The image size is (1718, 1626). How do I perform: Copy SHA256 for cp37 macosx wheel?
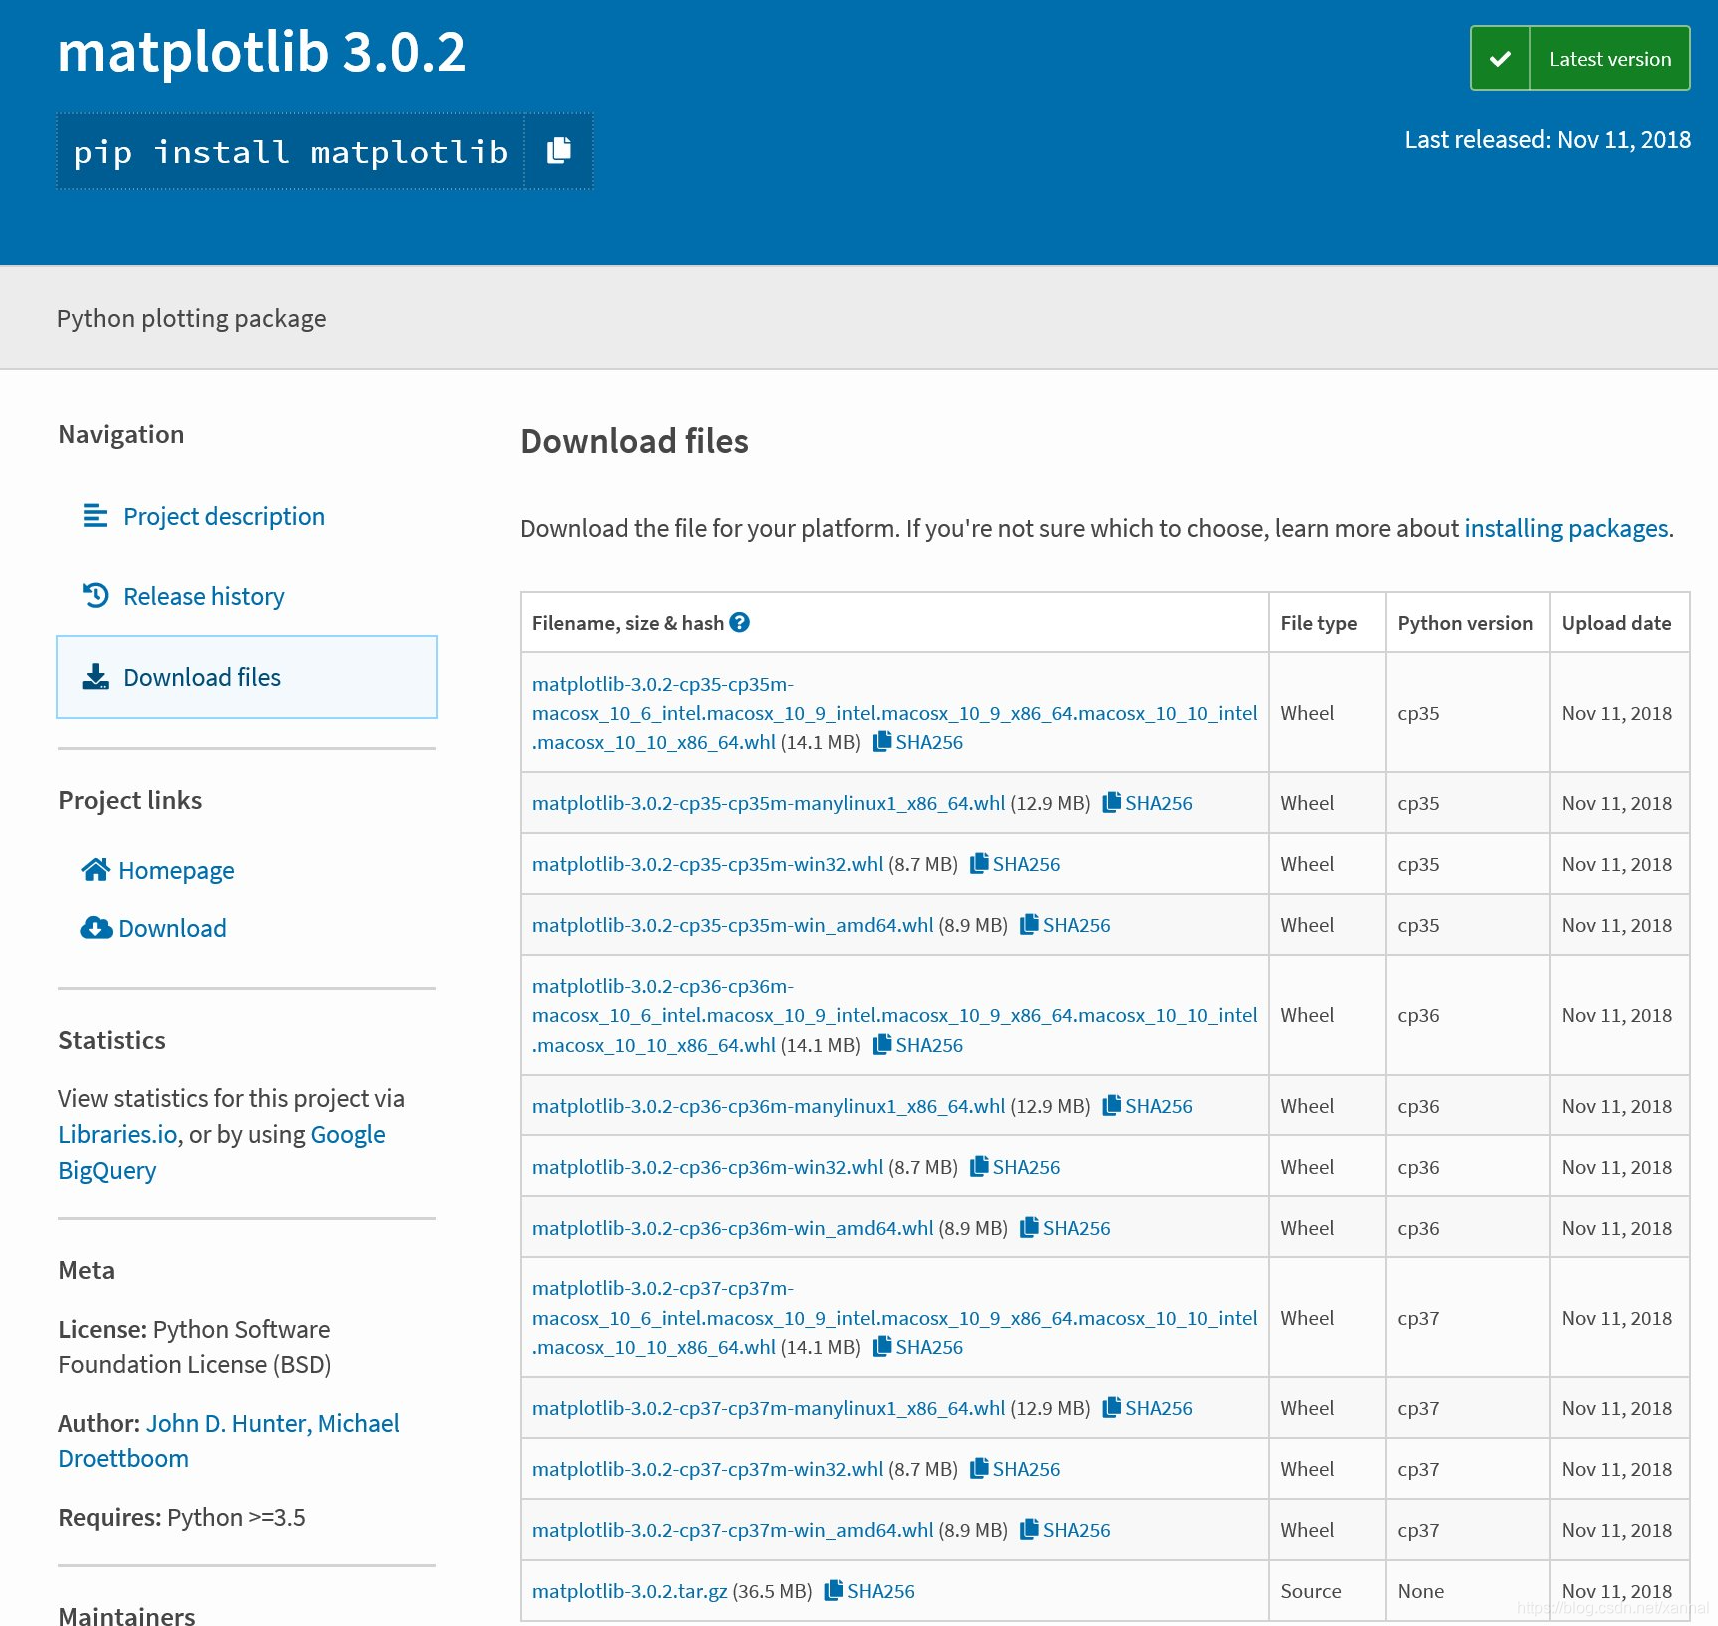[x=918, y=1347]
